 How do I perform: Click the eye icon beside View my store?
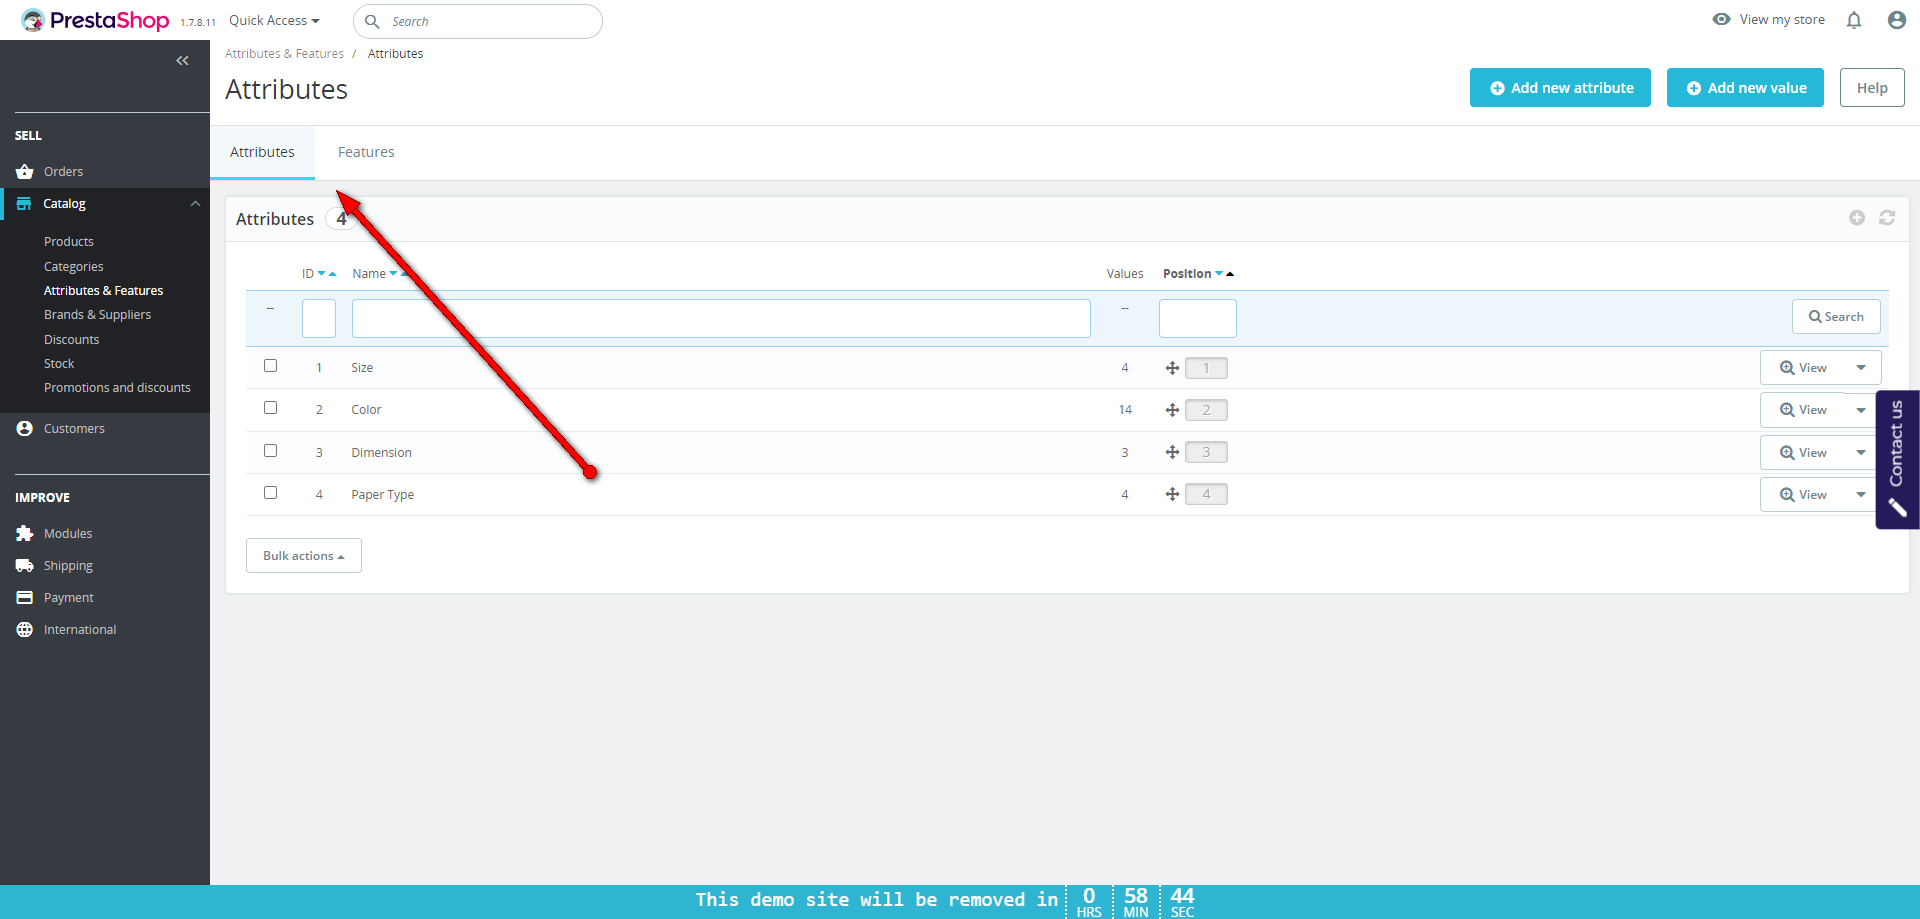pyautogui.click(x=1721, y=19)
